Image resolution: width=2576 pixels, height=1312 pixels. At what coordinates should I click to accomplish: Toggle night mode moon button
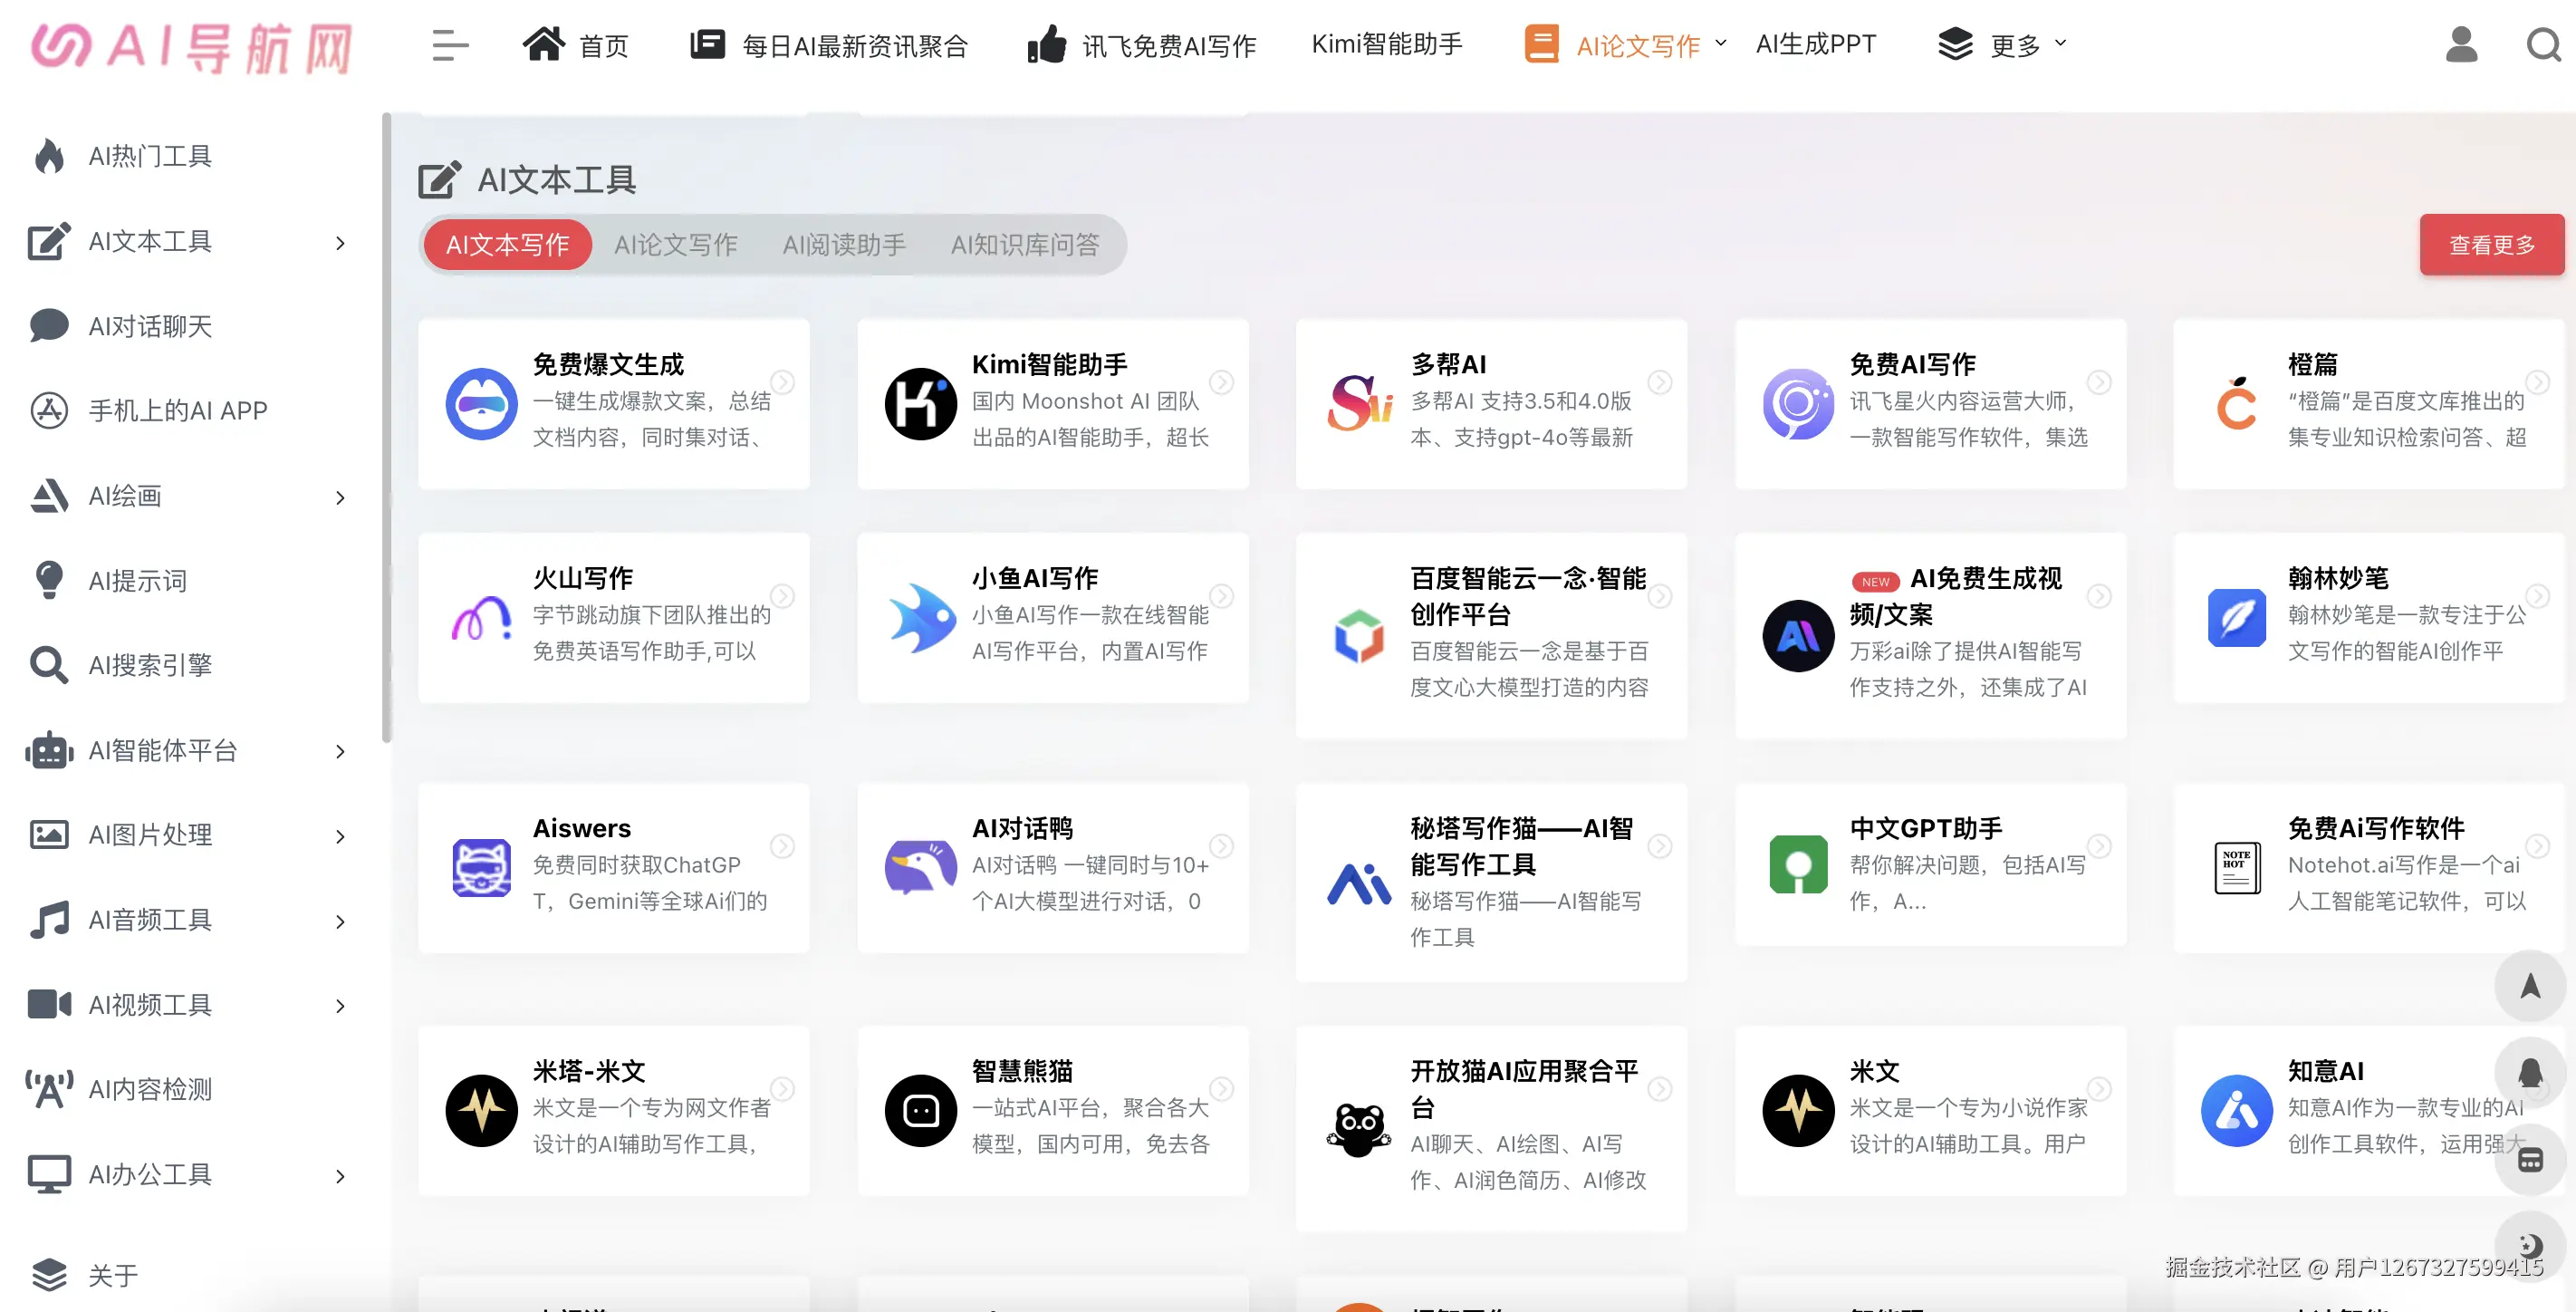tap(2530, 1245)
